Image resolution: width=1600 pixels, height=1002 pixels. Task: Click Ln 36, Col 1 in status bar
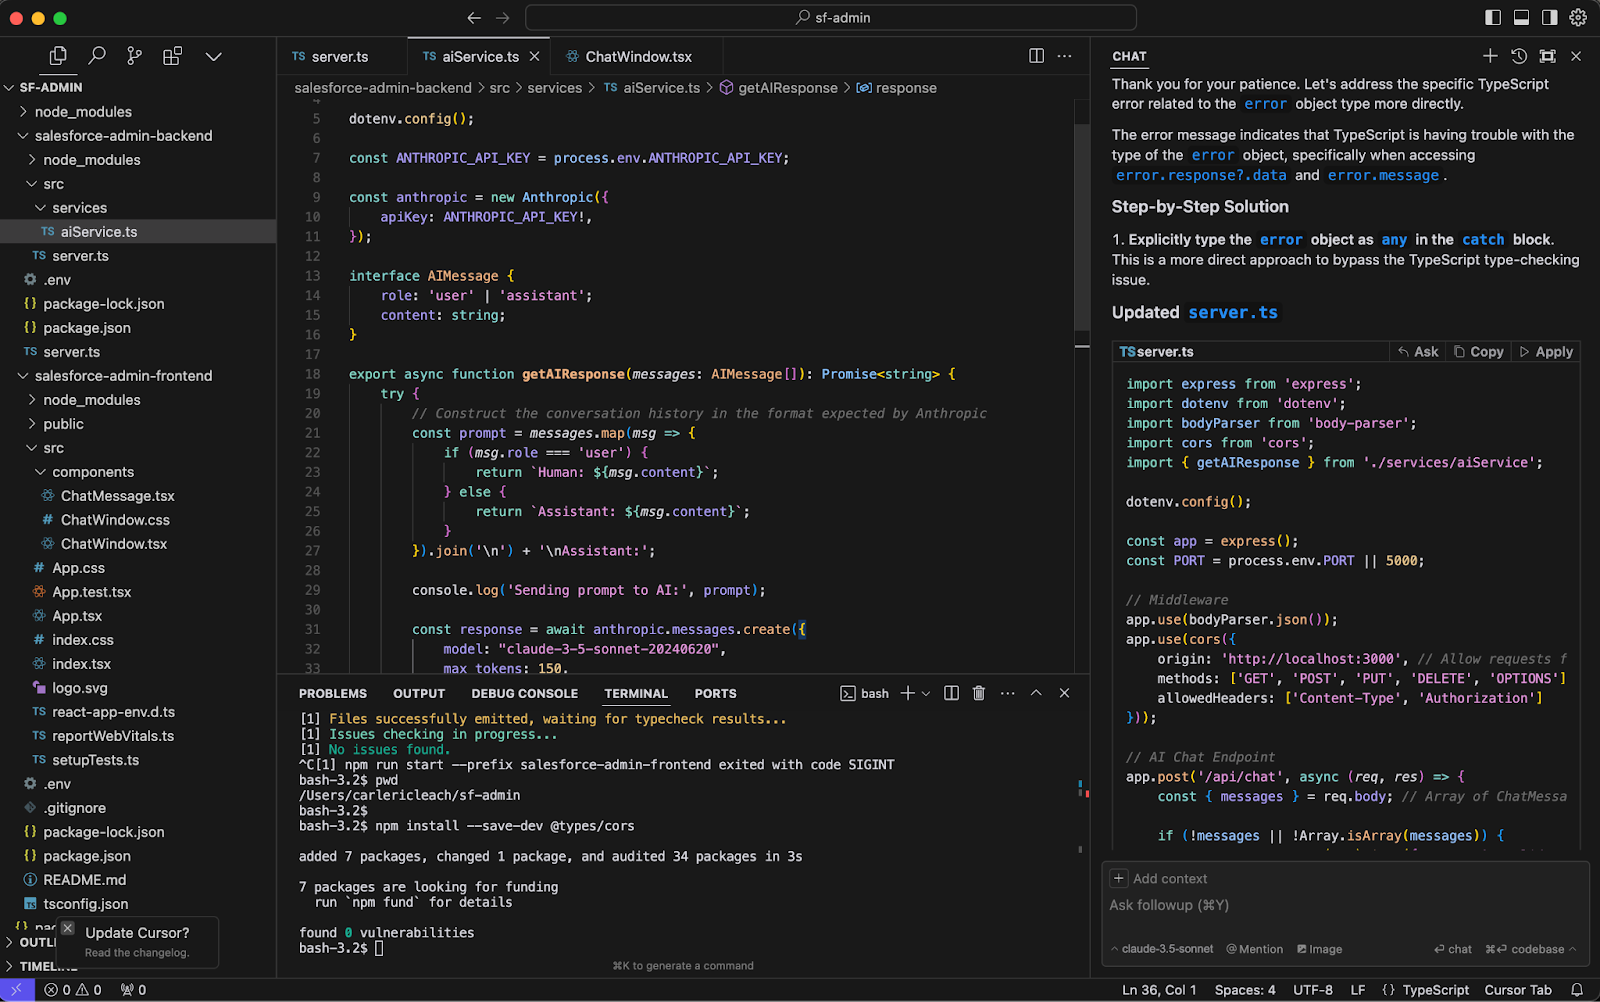[x=1158, y=990]
